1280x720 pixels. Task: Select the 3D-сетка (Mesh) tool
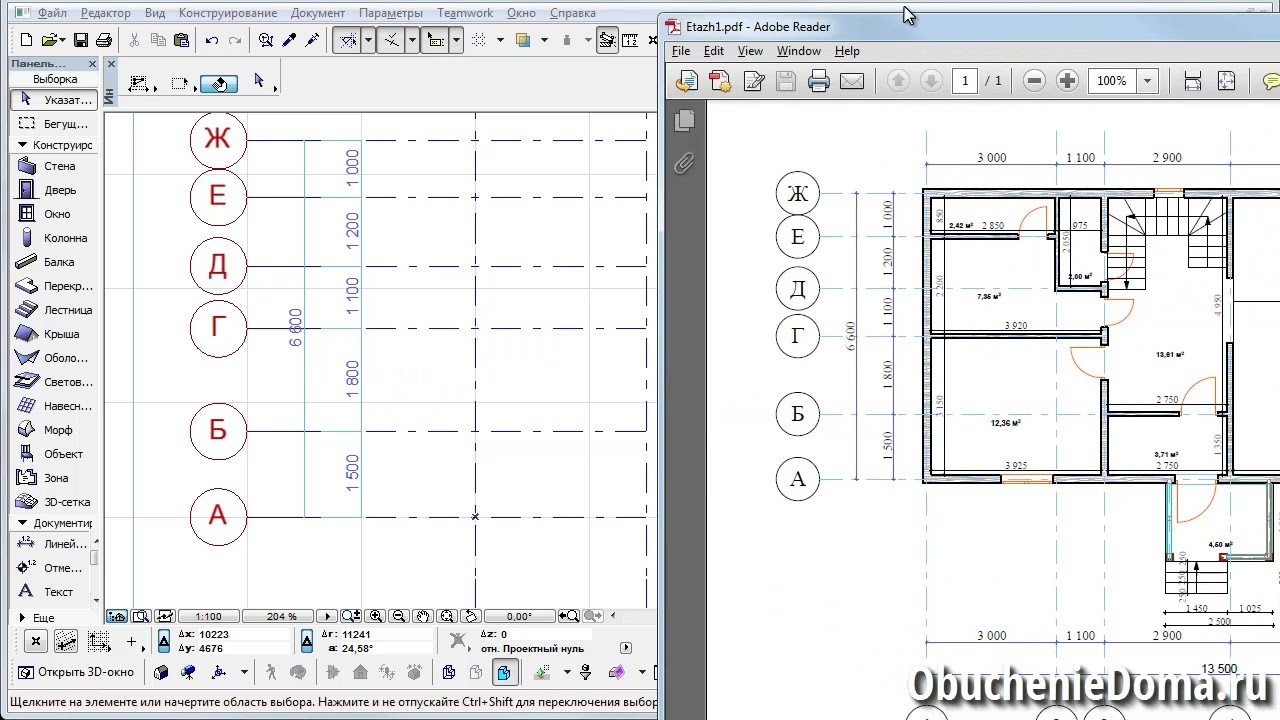pos(55,502)
